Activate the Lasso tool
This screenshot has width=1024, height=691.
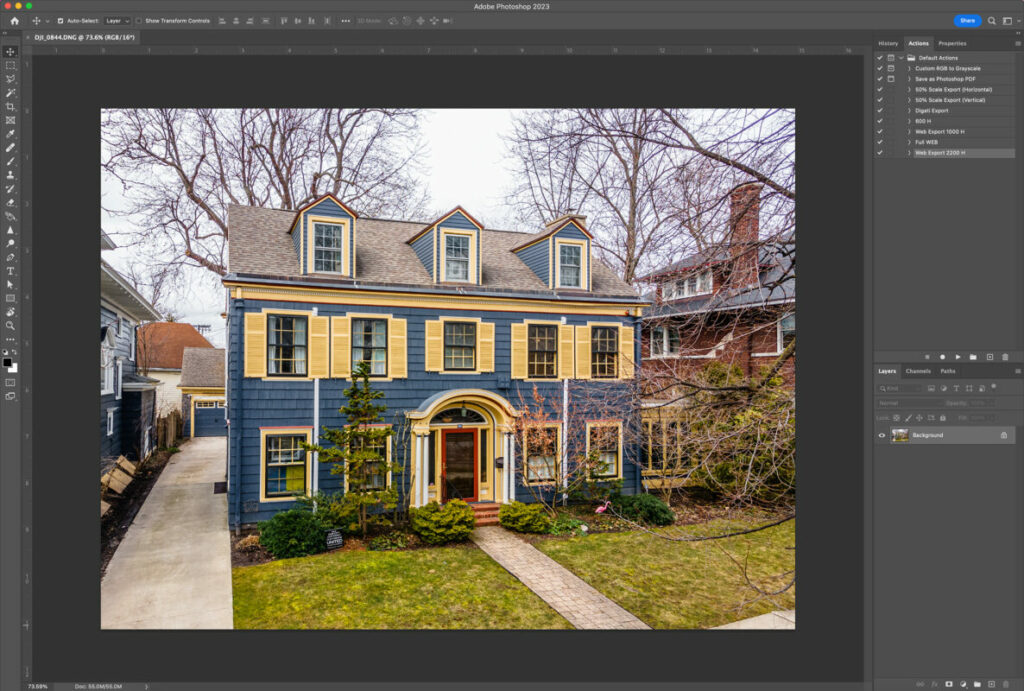pyautogui.click(x=10, y=80)
